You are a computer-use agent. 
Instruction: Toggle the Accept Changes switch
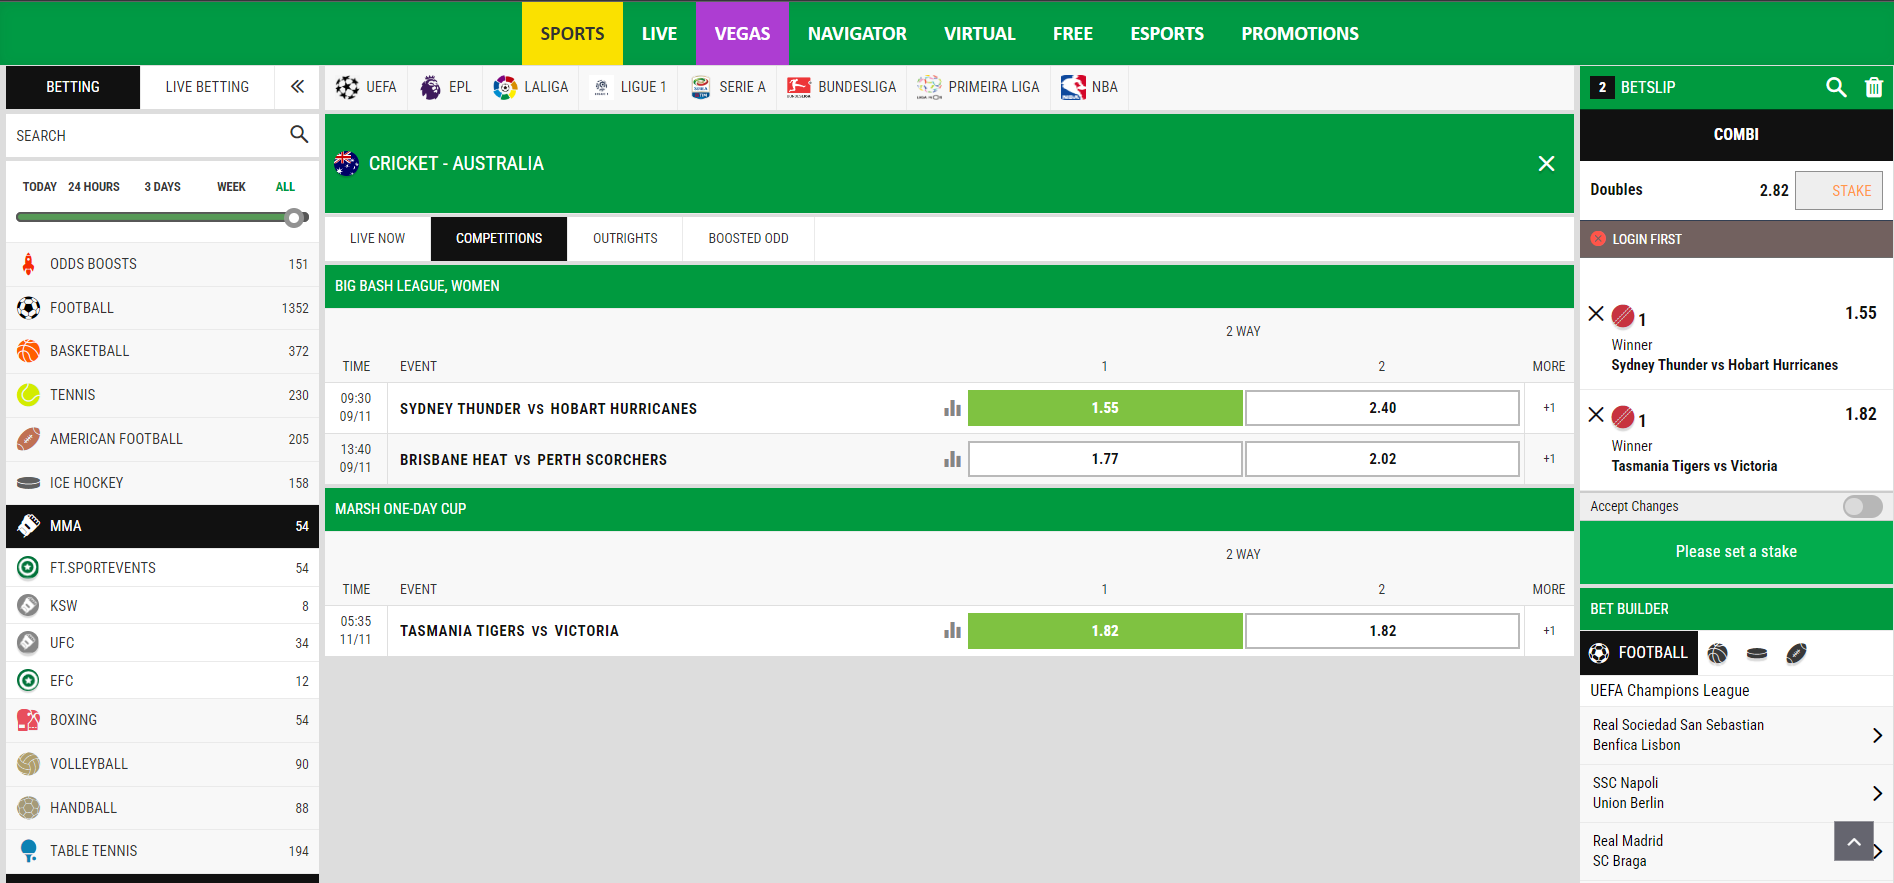coord(1862,506)
